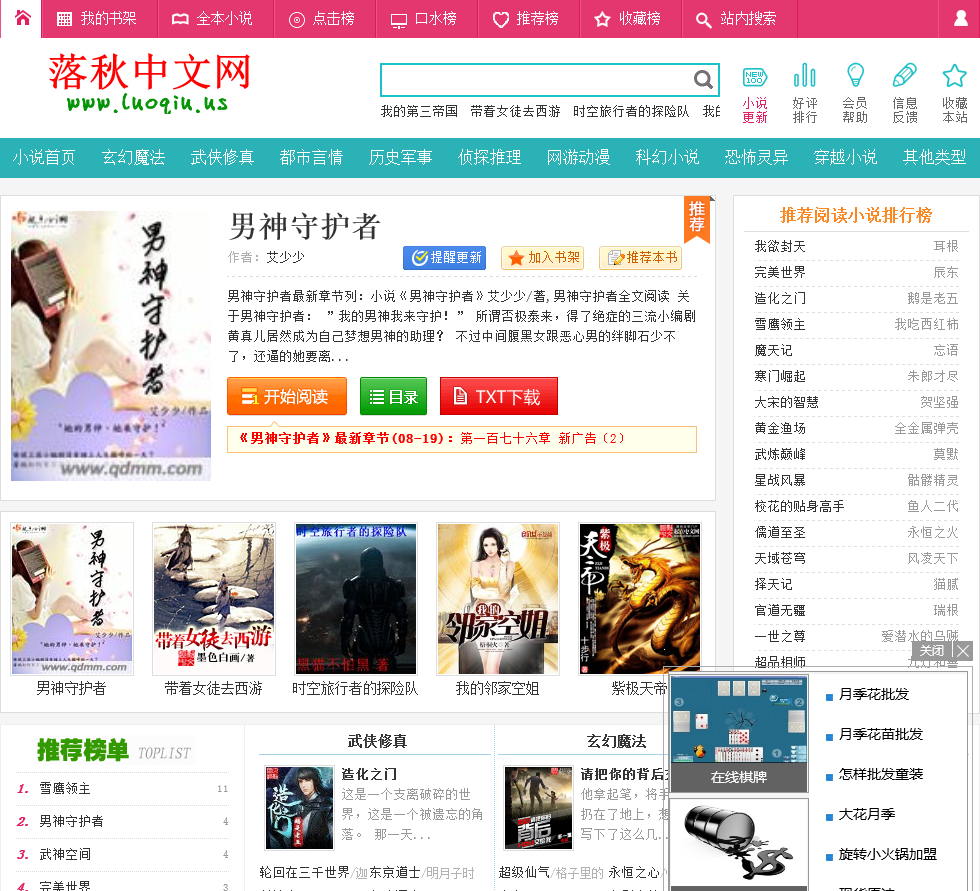980x891 pixels.
Task: Click 月季花批发 ad link
Action: pyautogui.click(x=874, y=694)
